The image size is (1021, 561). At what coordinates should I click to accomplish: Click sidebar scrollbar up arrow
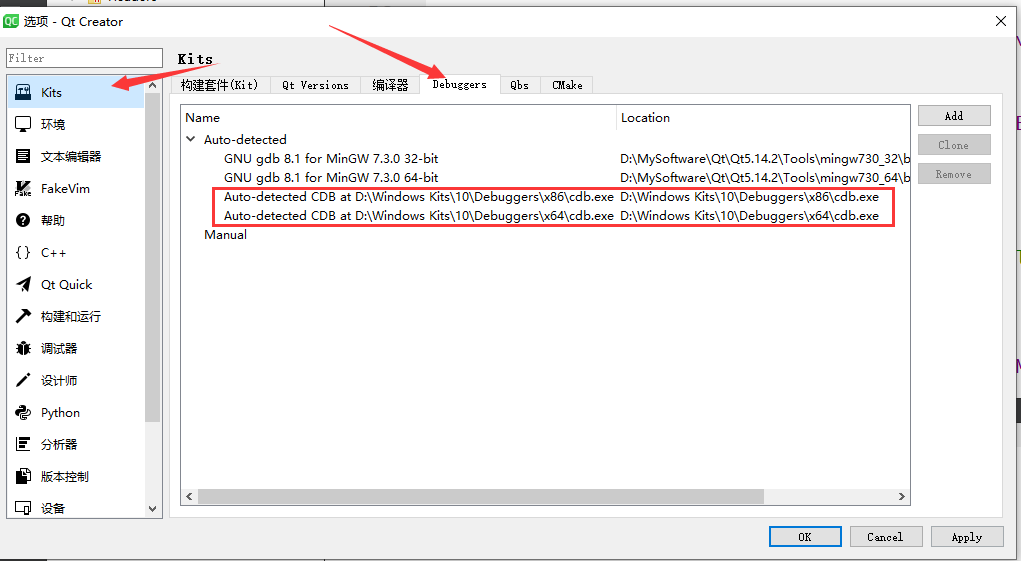point(153,85)
